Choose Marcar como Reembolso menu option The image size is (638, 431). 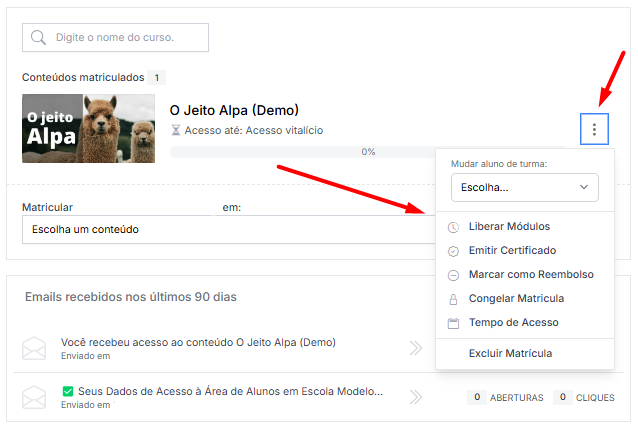click(x=524, y=274)
